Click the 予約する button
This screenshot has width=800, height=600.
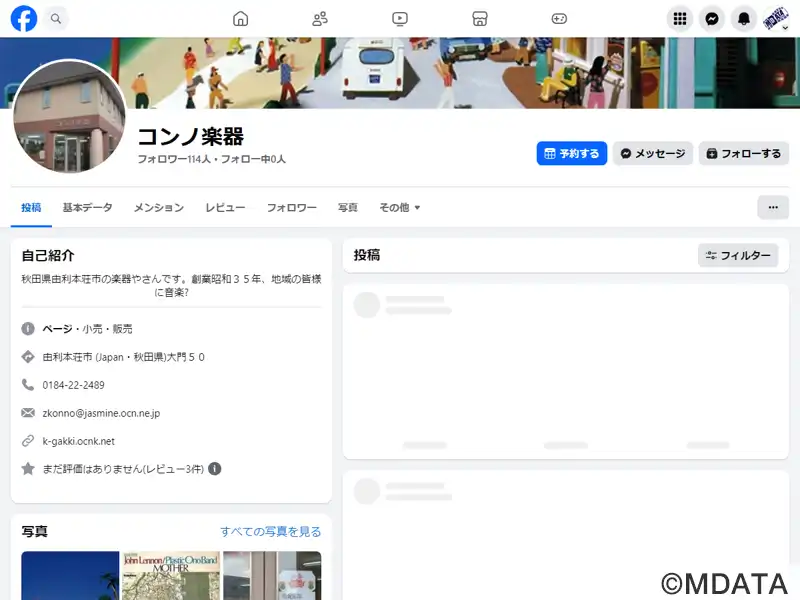(571, 154)
